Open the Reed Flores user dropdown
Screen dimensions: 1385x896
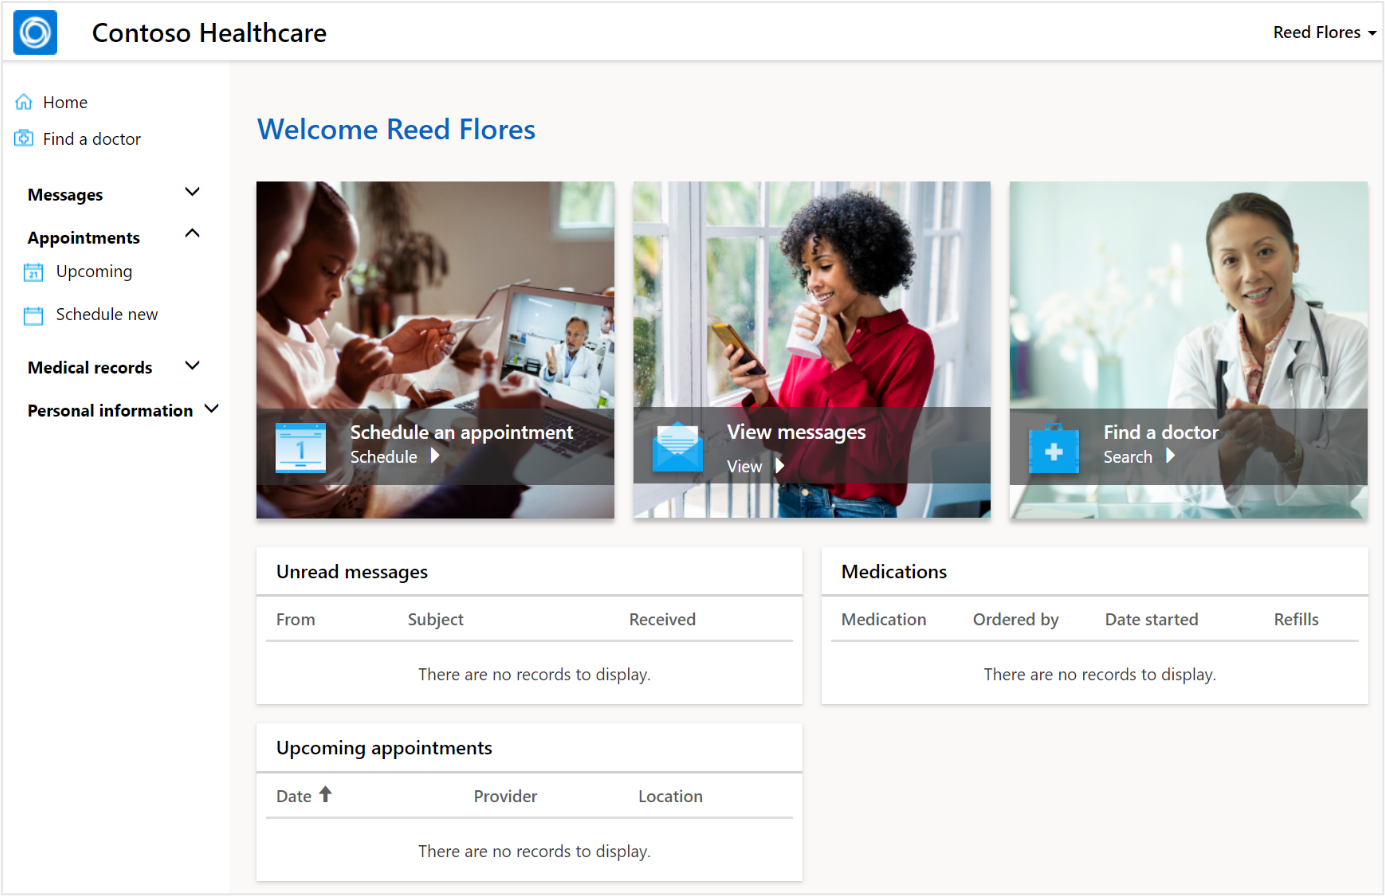click(x=1324, y=32)
